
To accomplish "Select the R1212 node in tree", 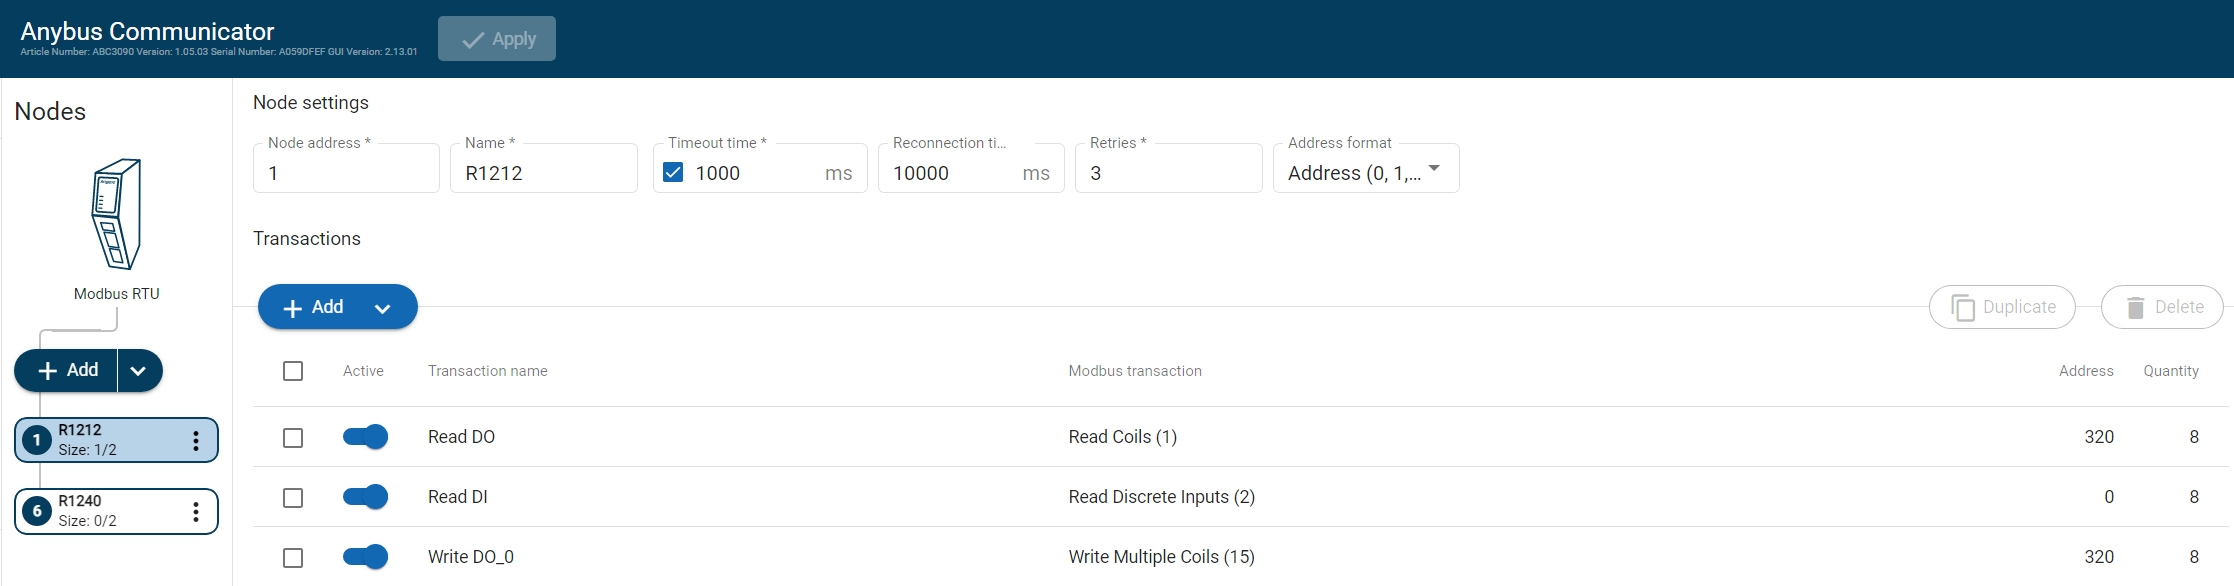I will pos(110,440).
